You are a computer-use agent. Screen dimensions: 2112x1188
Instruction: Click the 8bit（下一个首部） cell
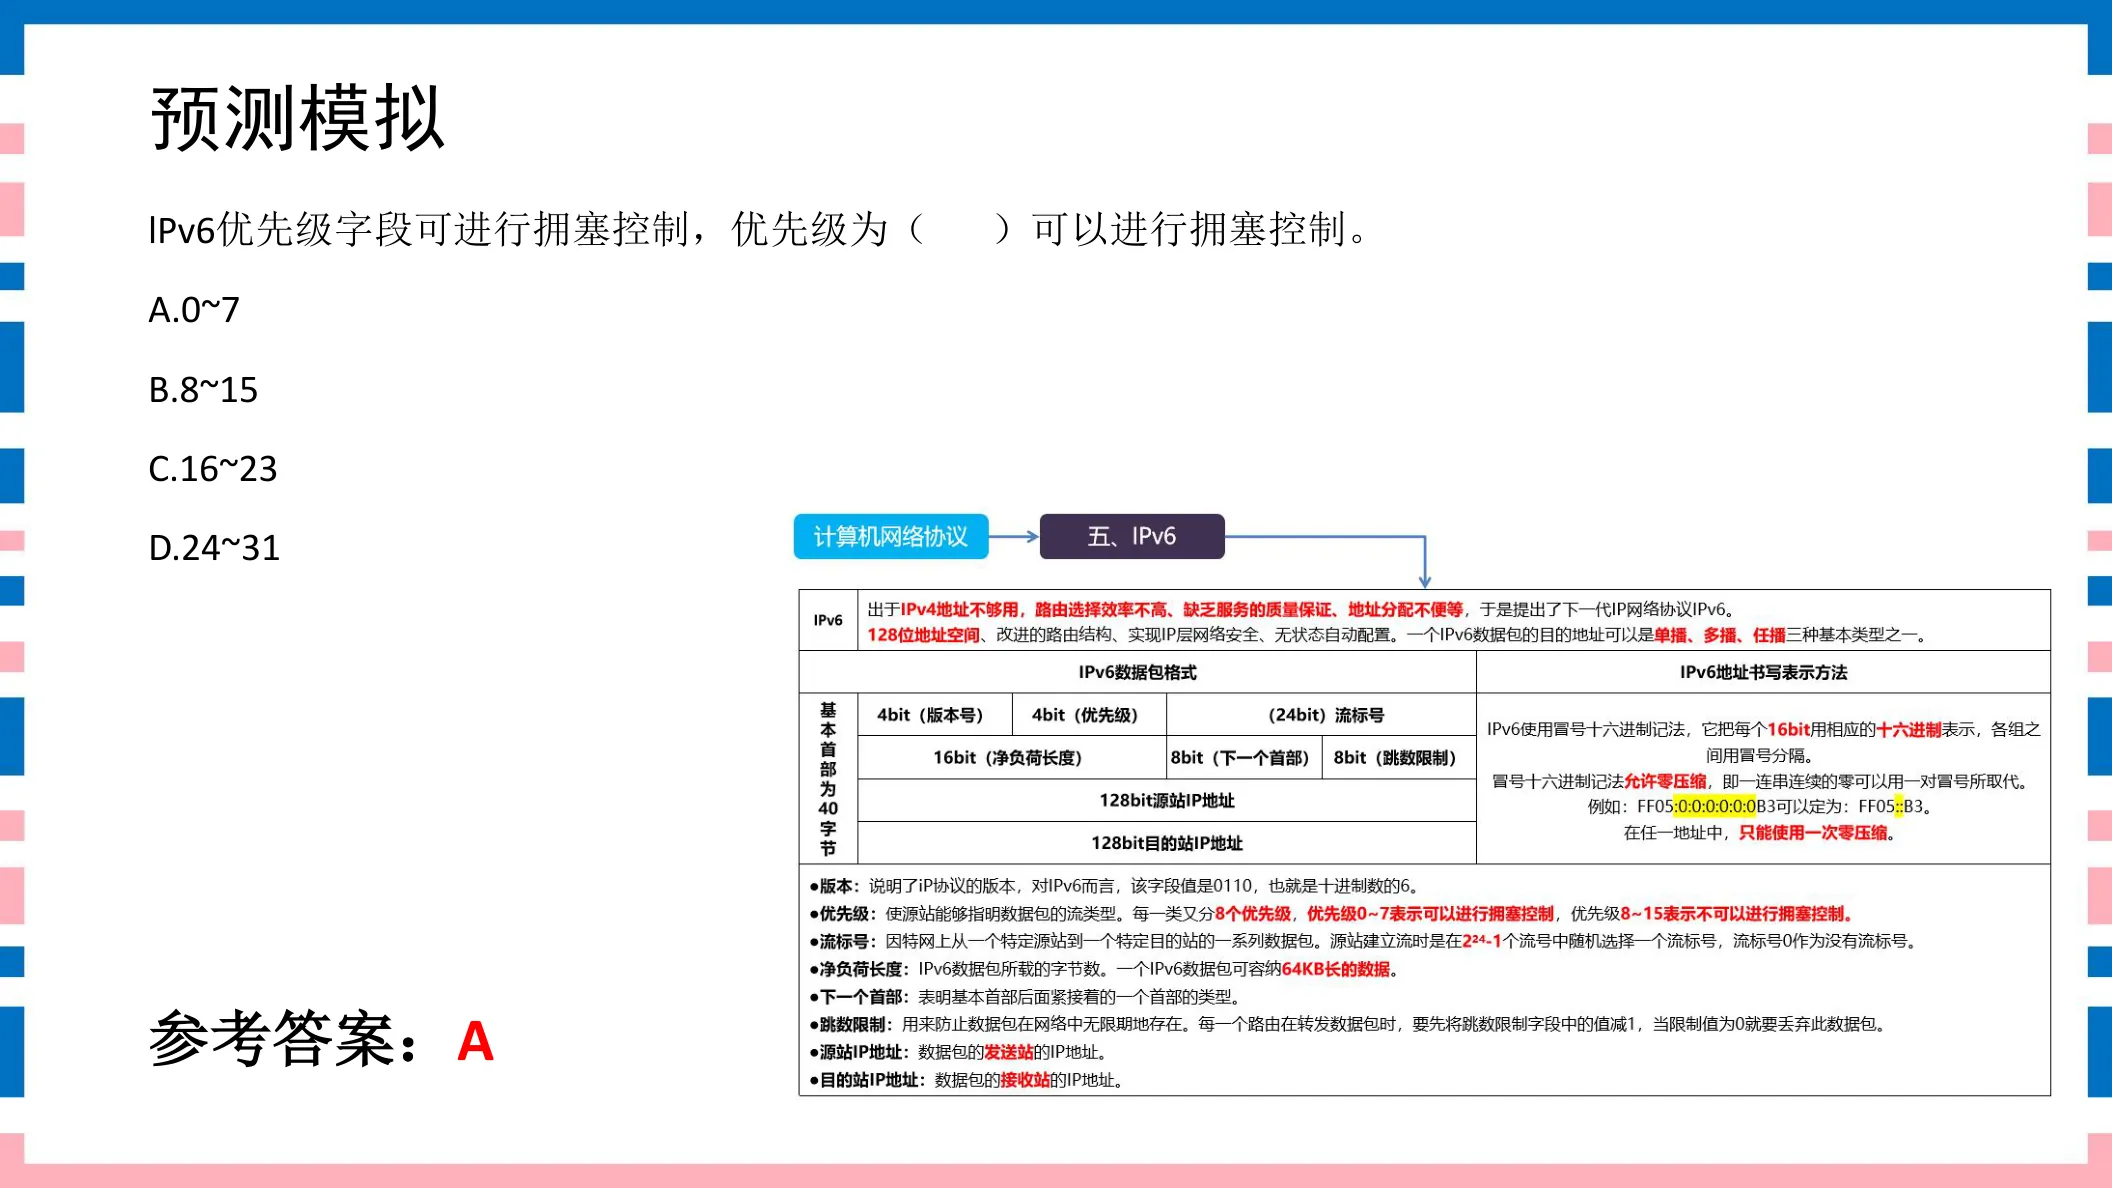1243,758
